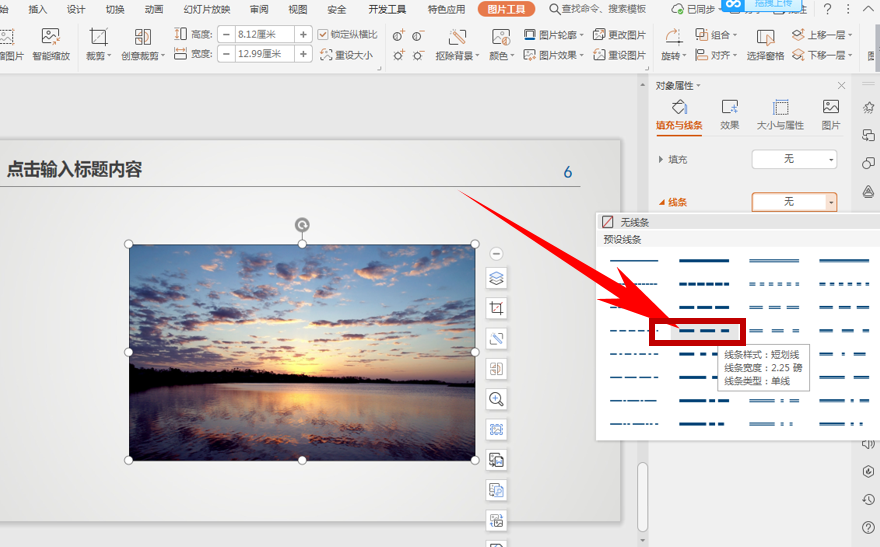
Task: Increase brightness with the sun plus icon
Action: pos(398,55)
